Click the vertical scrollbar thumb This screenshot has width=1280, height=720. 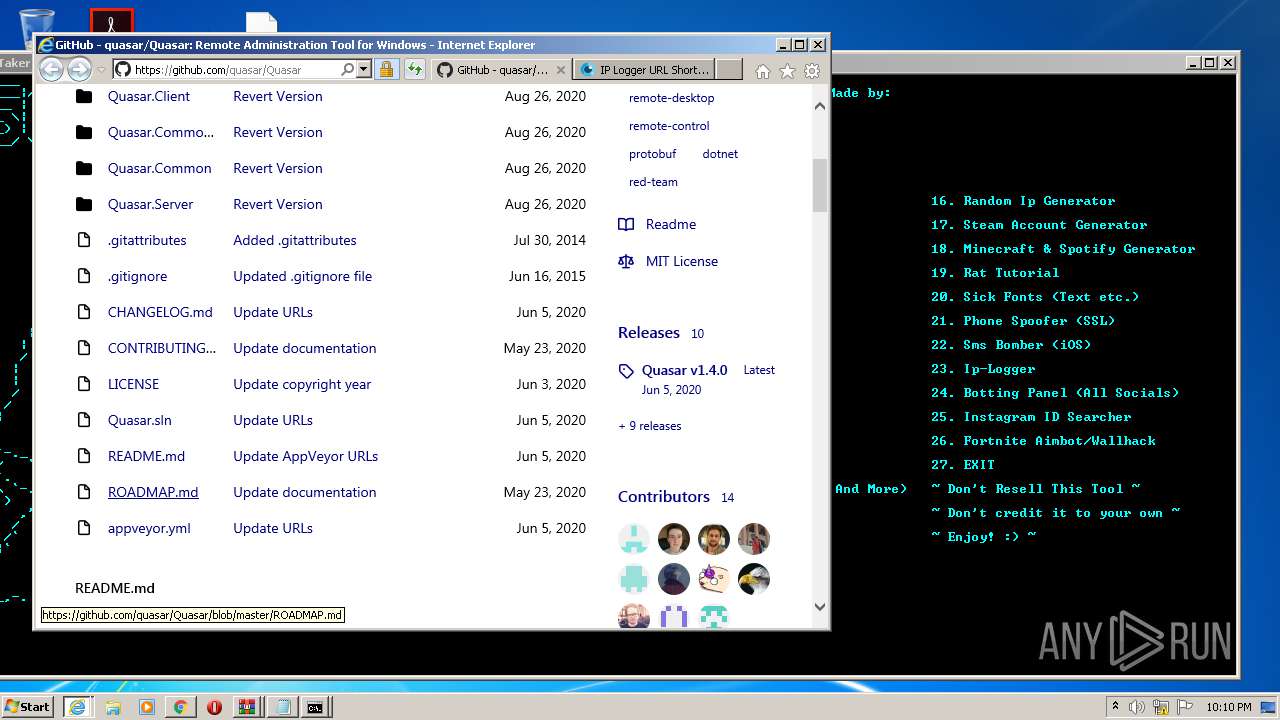click(x=820, y=185)
